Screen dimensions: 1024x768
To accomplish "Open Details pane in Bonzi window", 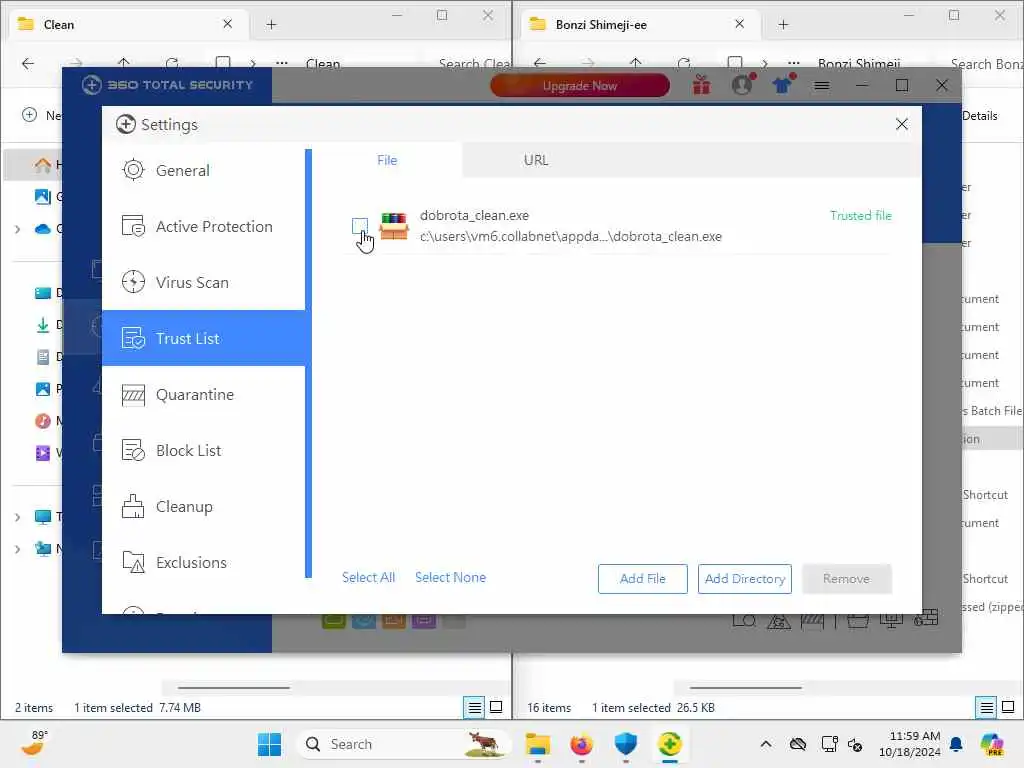I will 980,116.
